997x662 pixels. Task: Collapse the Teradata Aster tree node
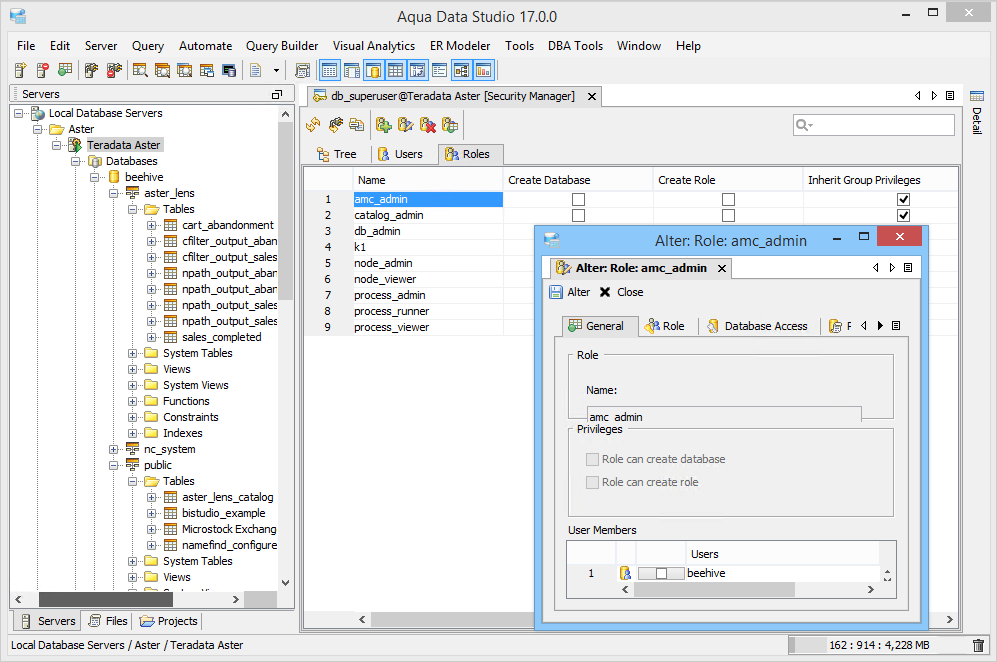57,145
